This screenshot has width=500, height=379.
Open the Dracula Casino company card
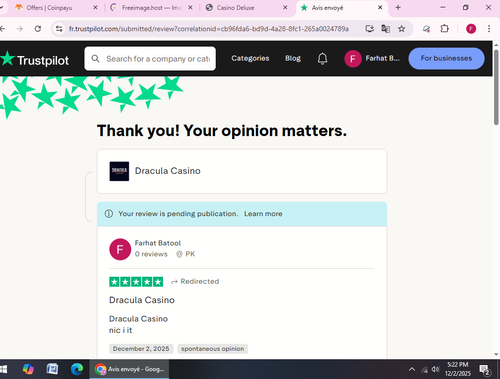coord(242,171)
